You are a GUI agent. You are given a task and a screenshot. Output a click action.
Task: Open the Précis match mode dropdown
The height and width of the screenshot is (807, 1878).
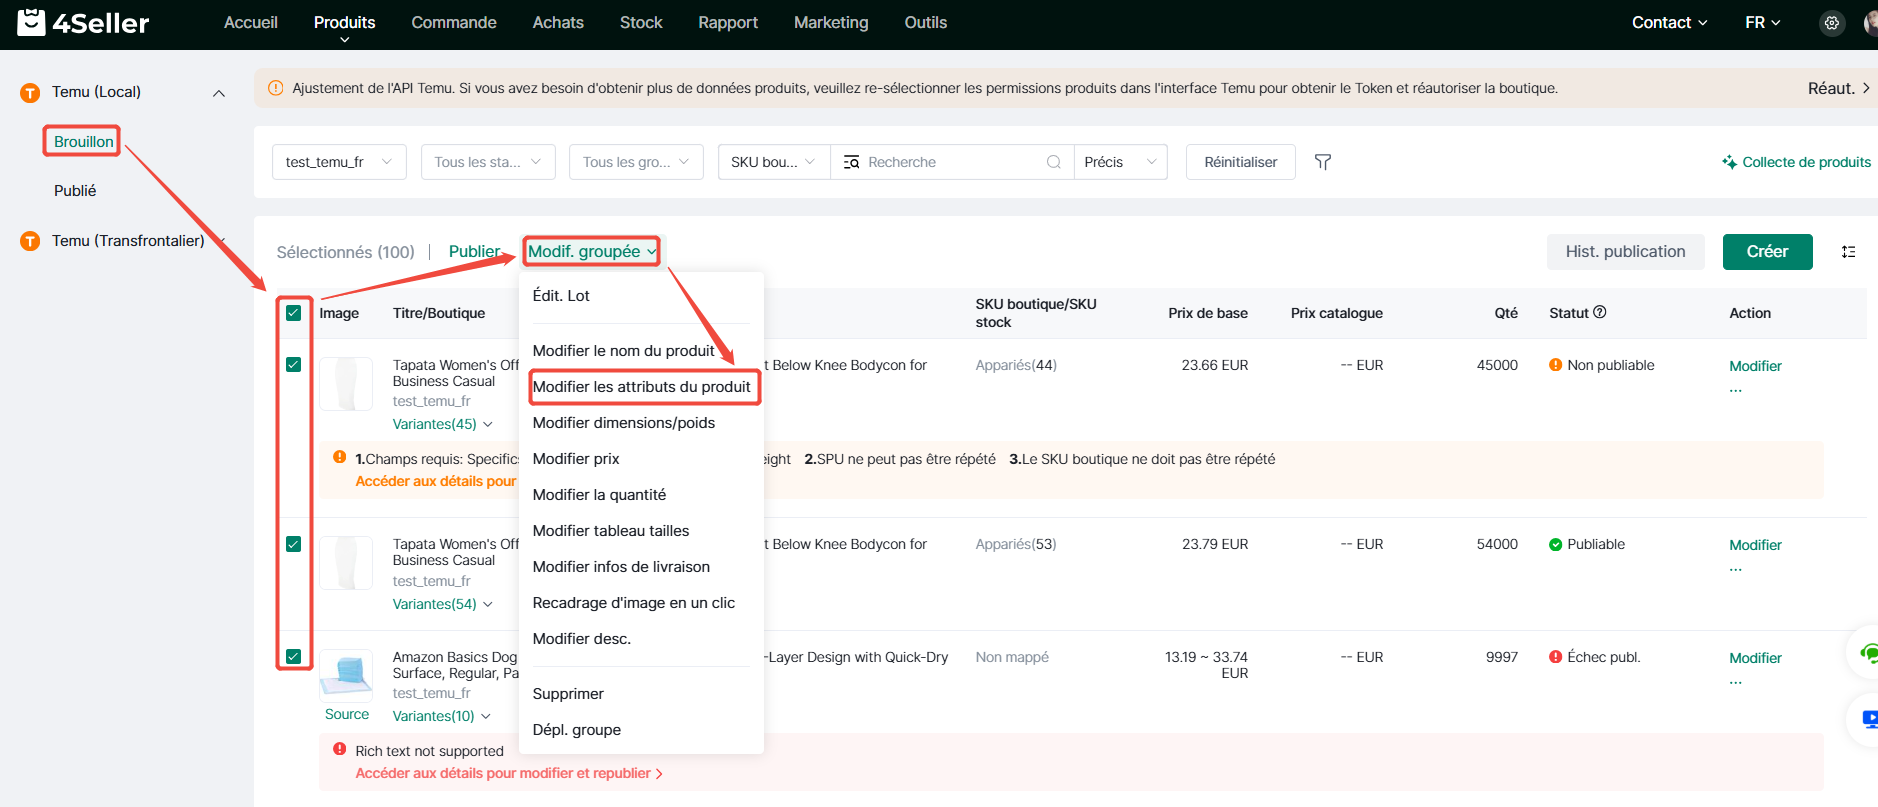(1120, 162)
